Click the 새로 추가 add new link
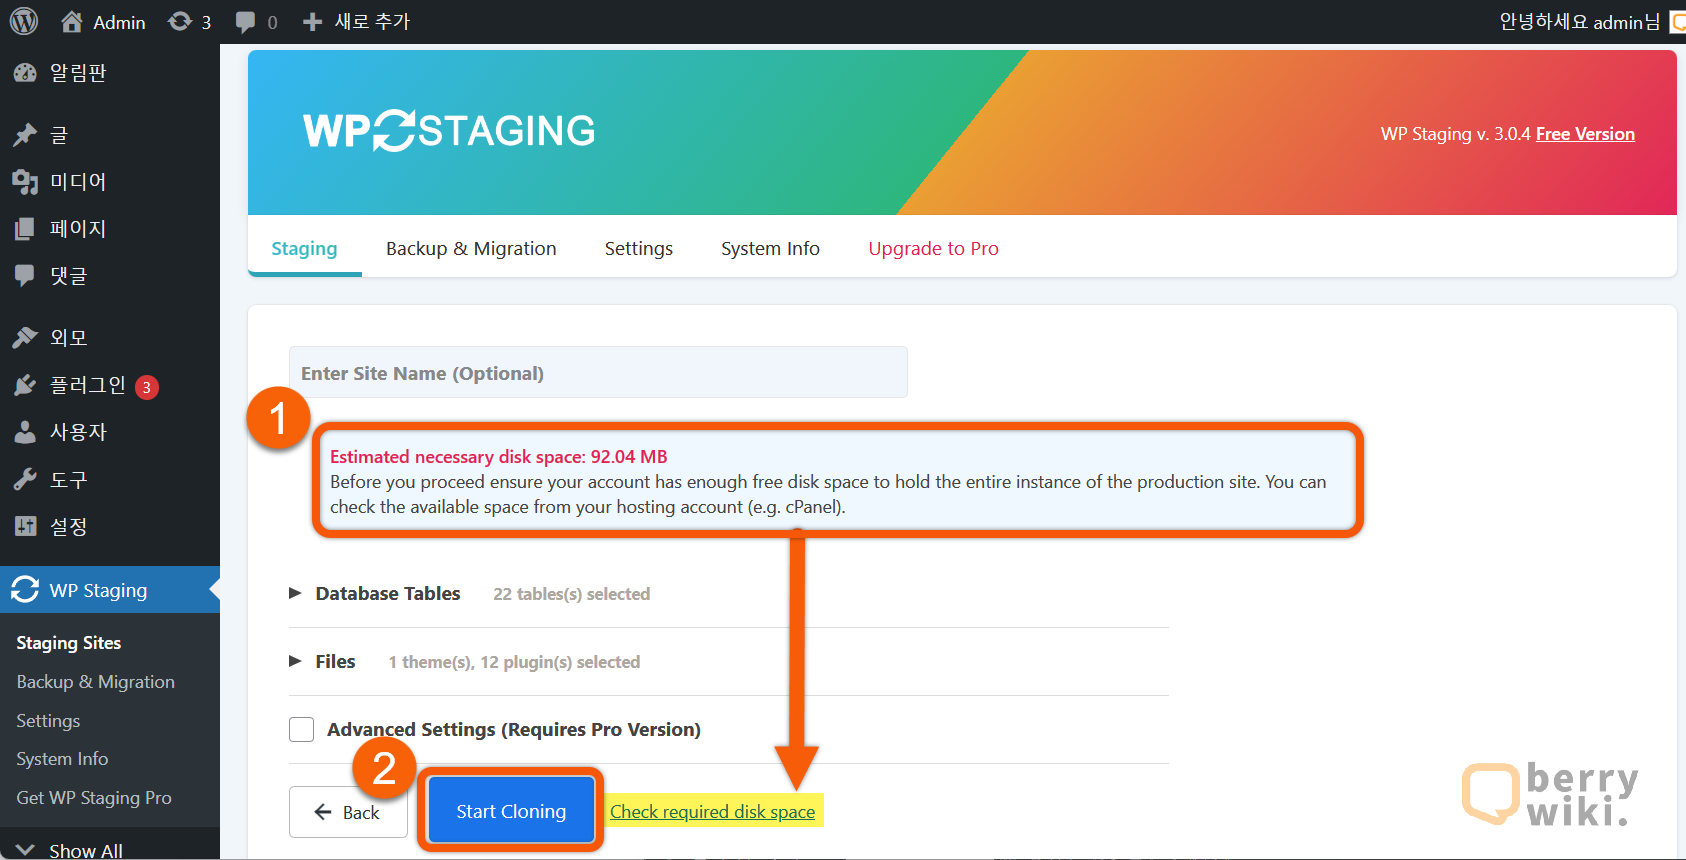 coord(372,22)
